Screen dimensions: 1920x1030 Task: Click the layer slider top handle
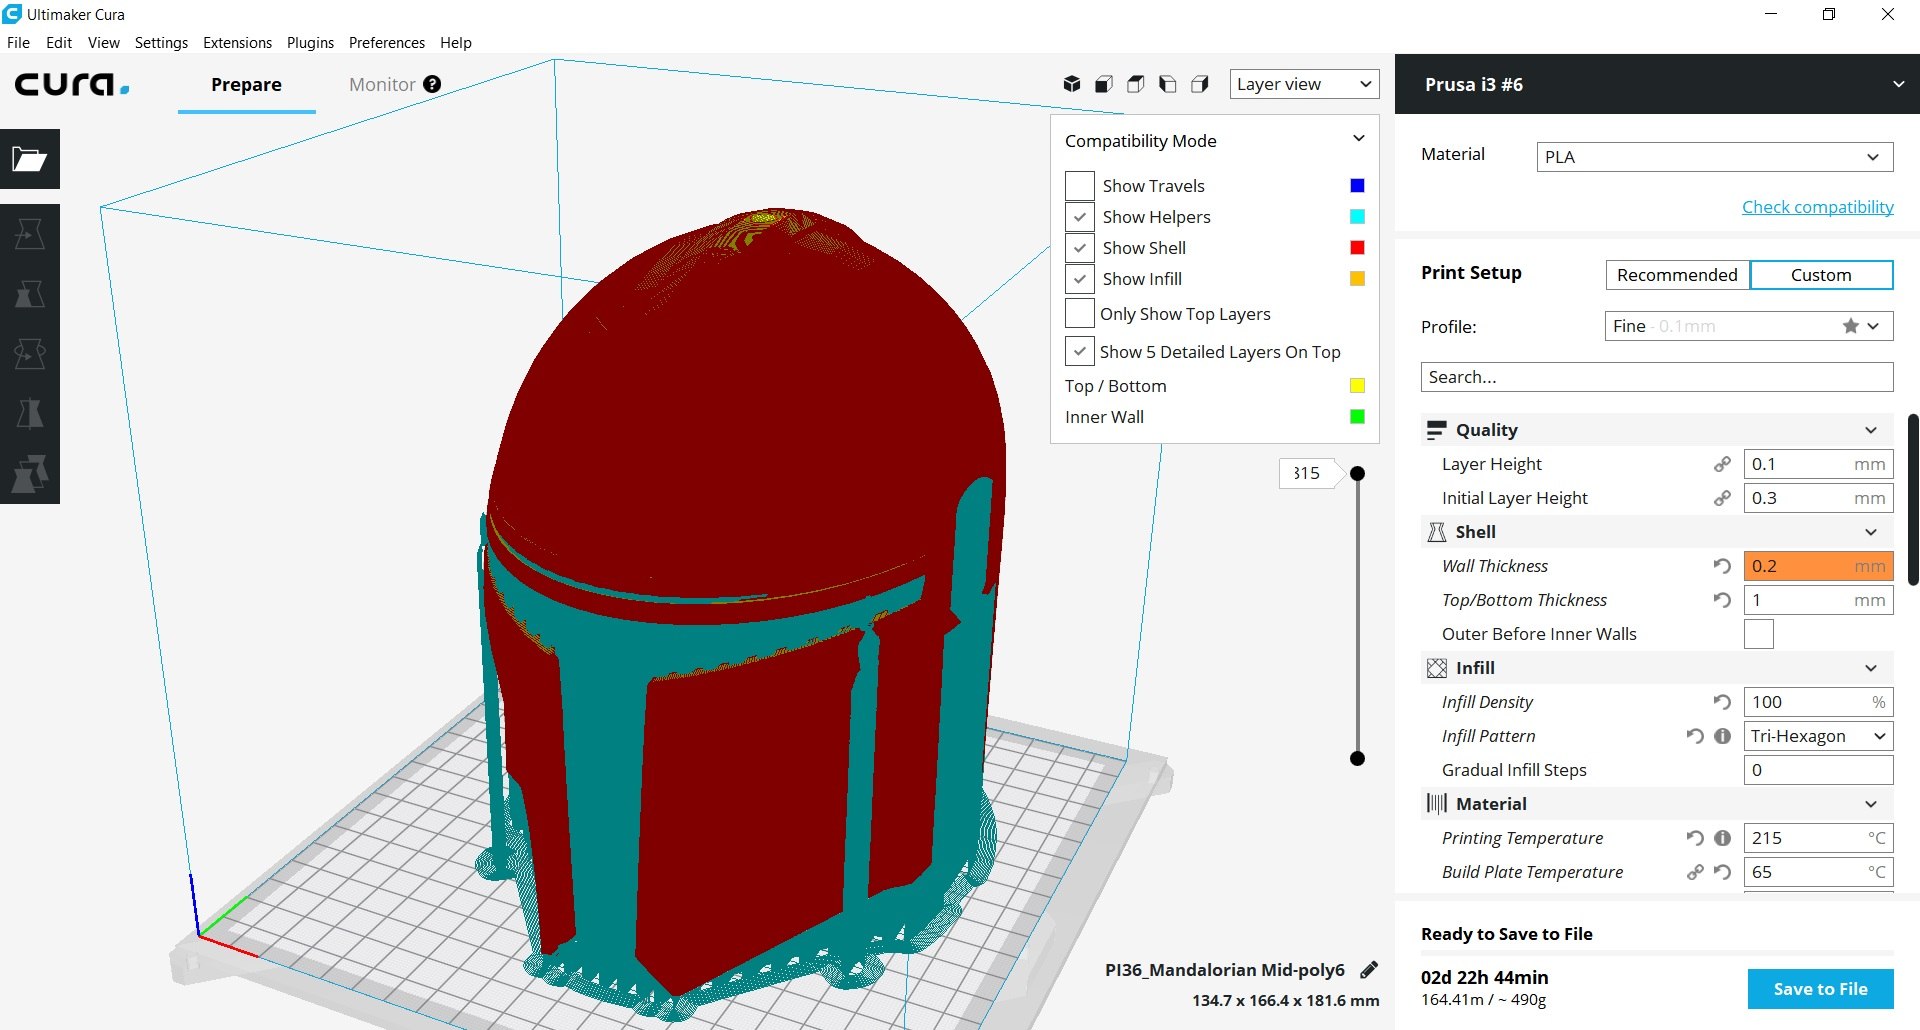1357,473
